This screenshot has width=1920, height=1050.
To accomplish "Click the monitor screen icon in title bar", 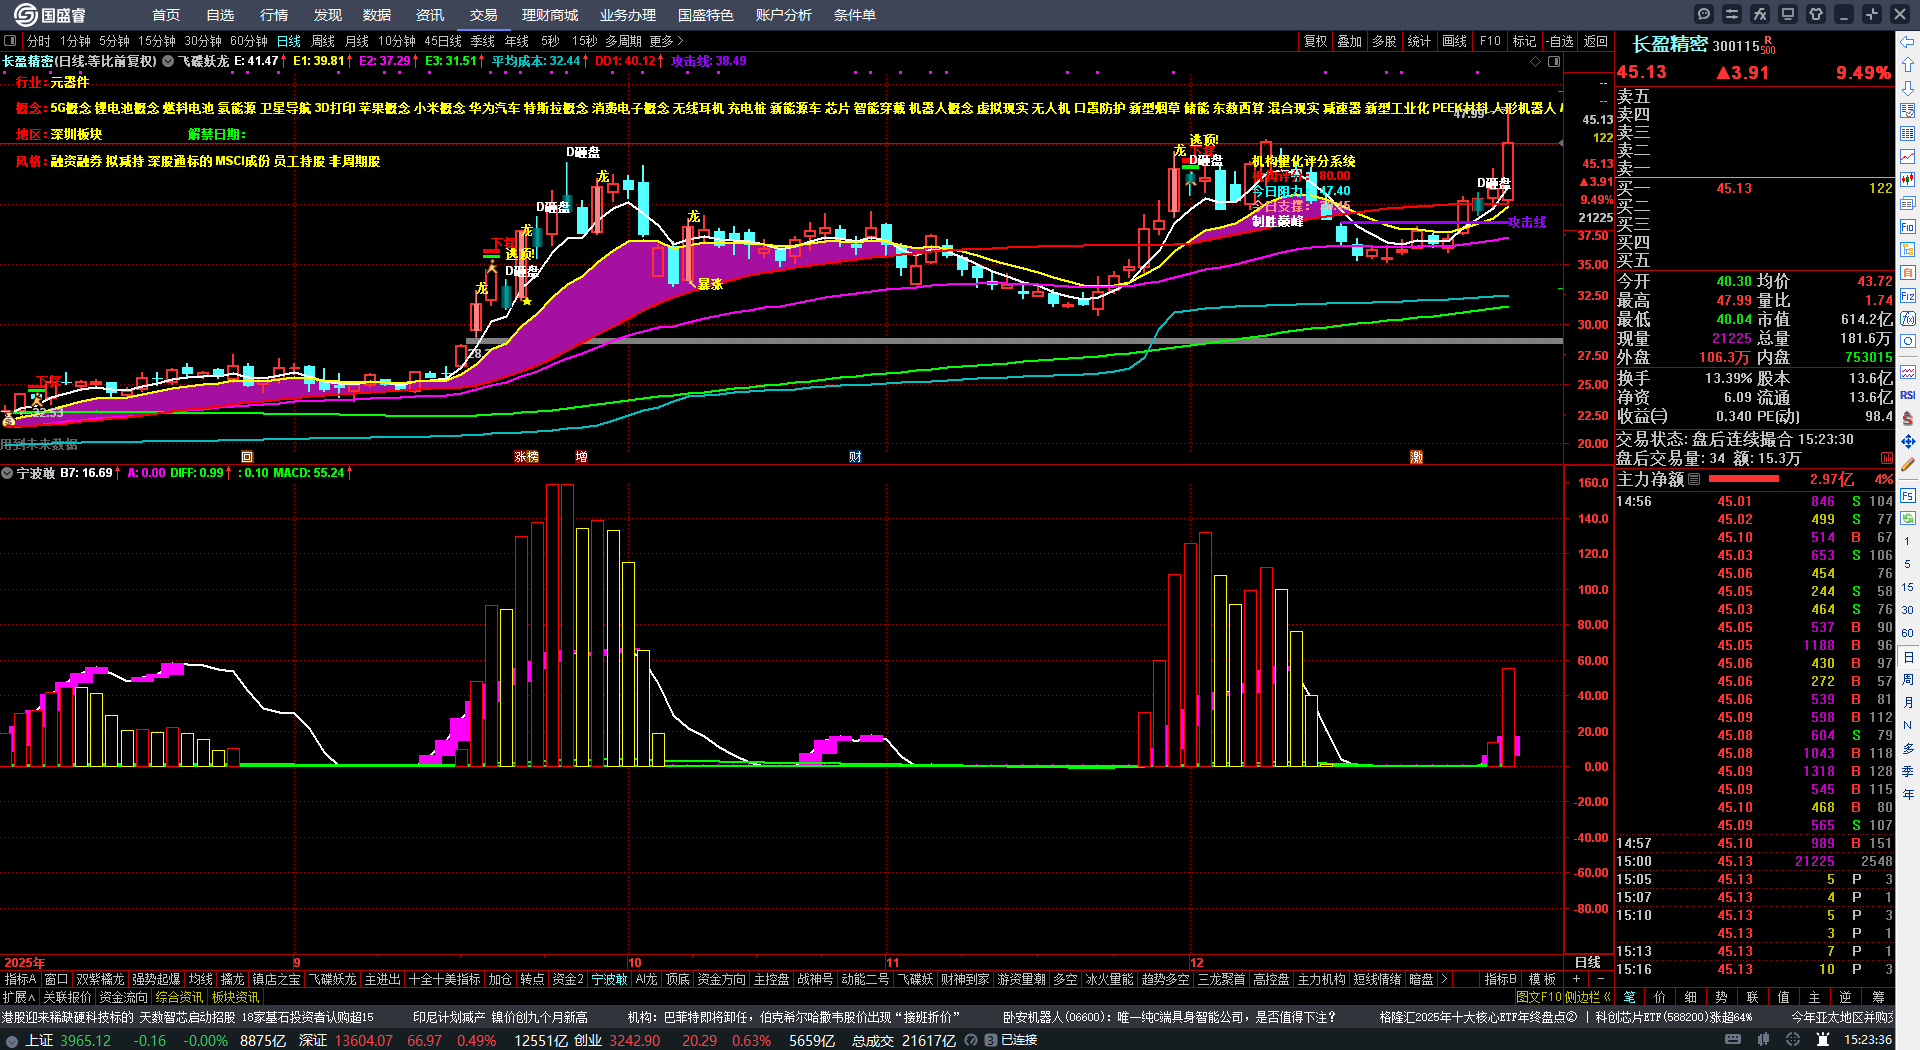I will (1788, 14).
